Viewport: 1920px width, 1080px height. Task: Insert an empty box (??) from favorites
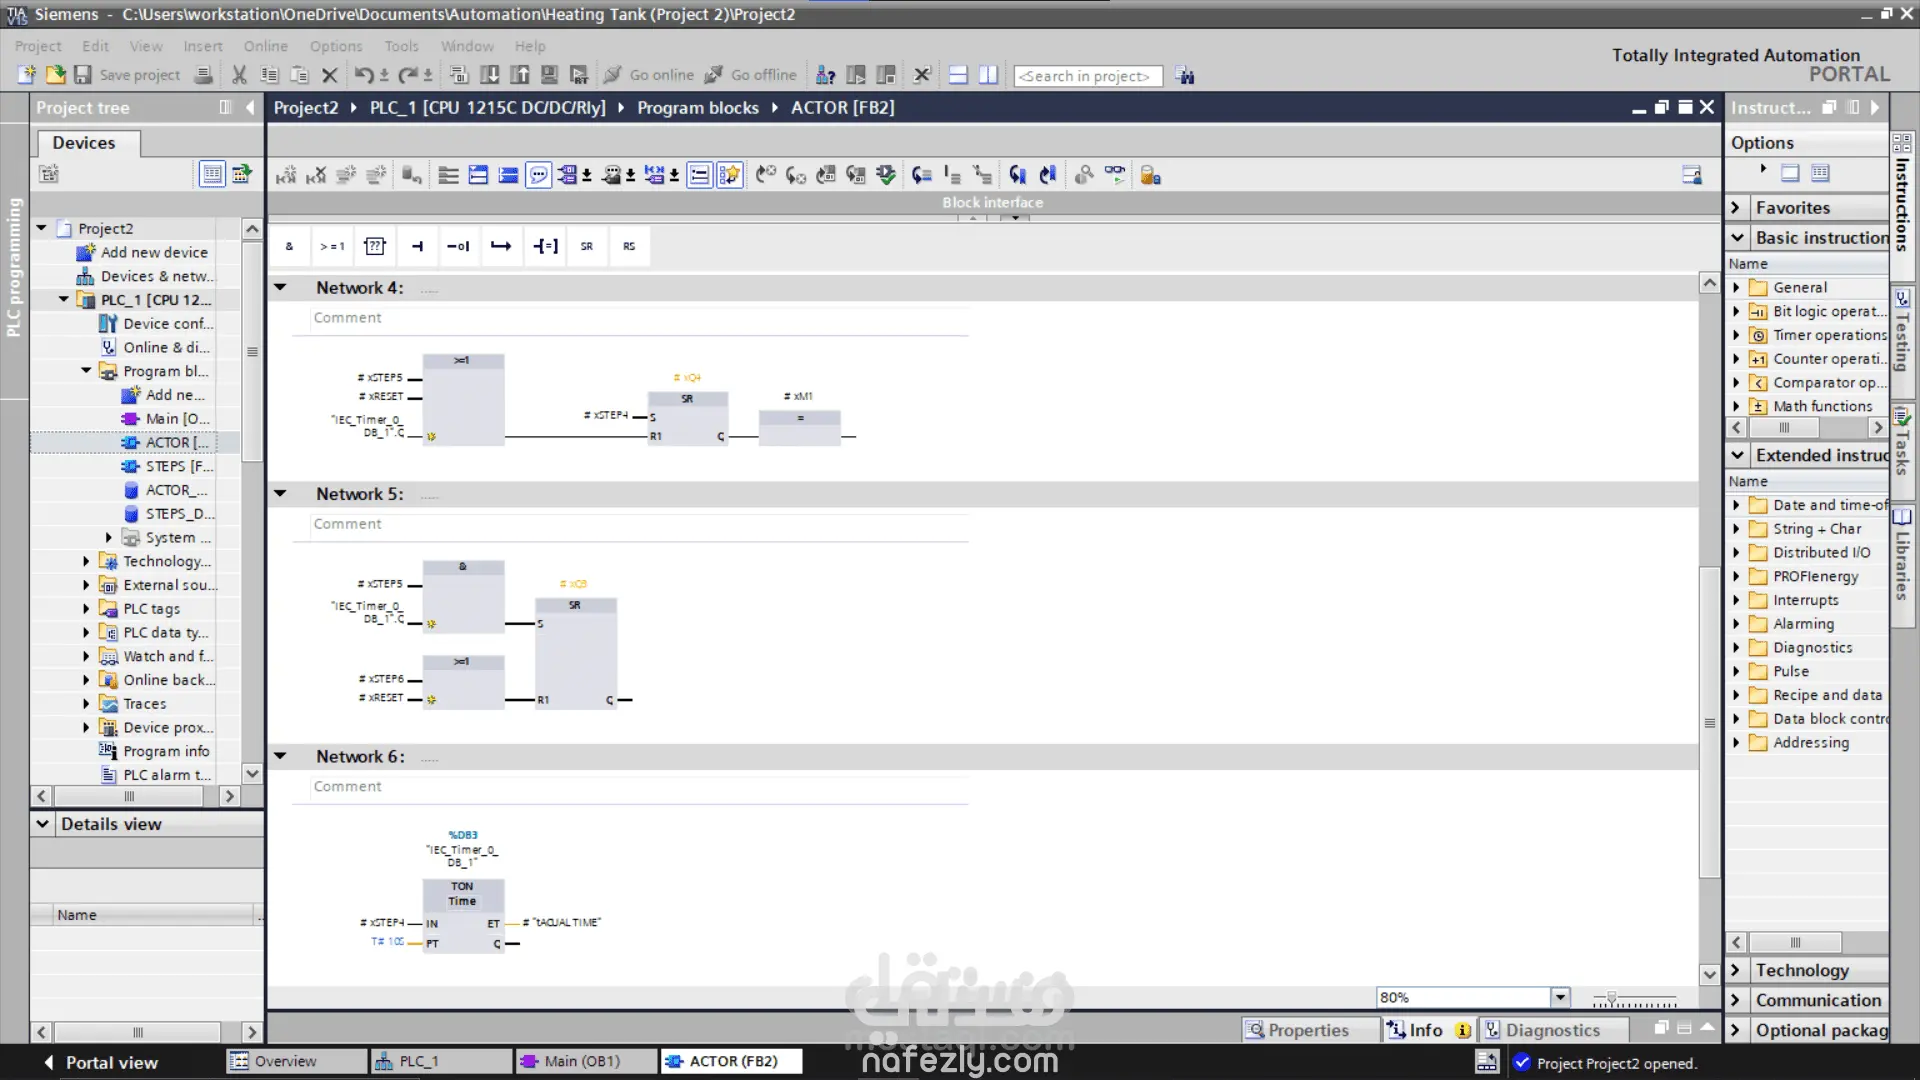click(x=375, y=246)
